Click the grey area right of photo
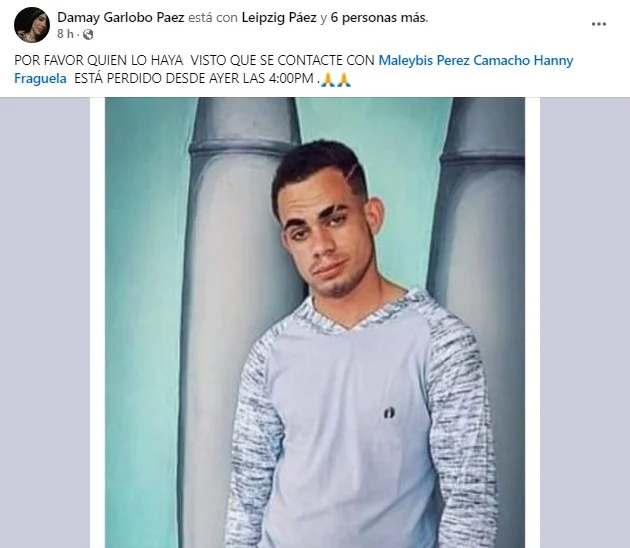 pos(585,323)
